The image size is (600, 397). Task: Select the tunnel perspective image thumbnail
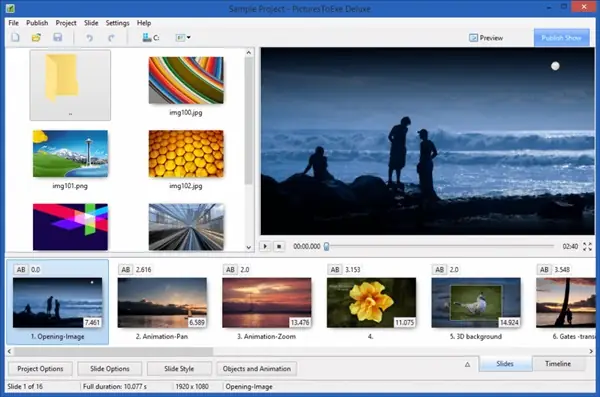tap(186, 227)
